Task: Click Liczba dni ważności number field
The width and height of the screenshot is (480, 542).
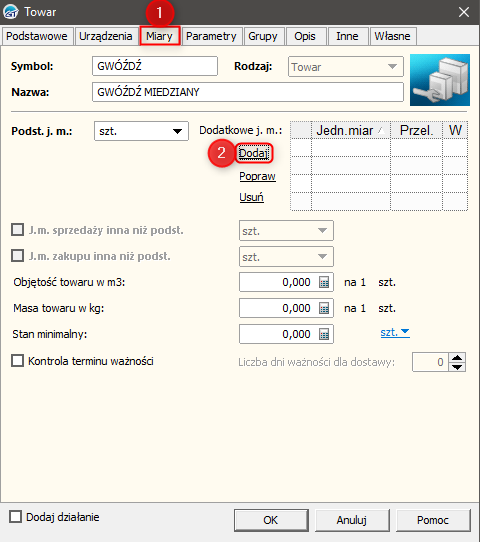Action: click(430, 362)
